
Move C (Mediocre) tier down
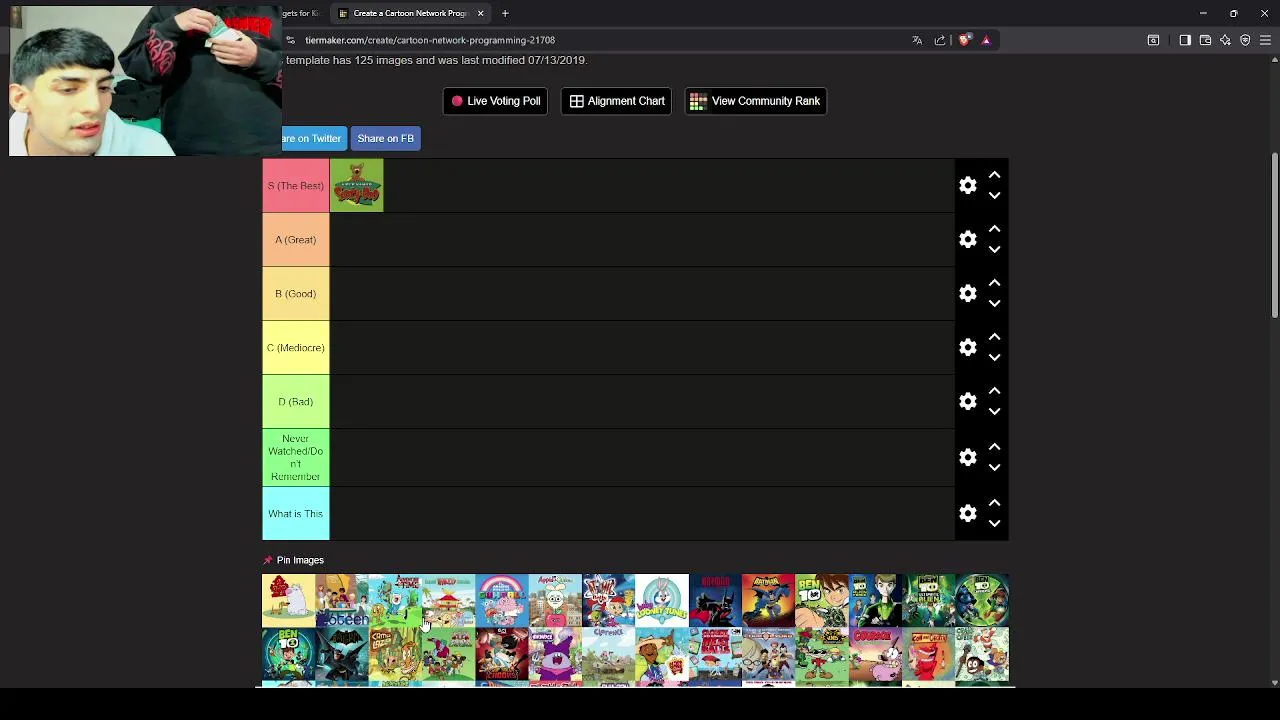pyautogui.click(x=994, y=358)
